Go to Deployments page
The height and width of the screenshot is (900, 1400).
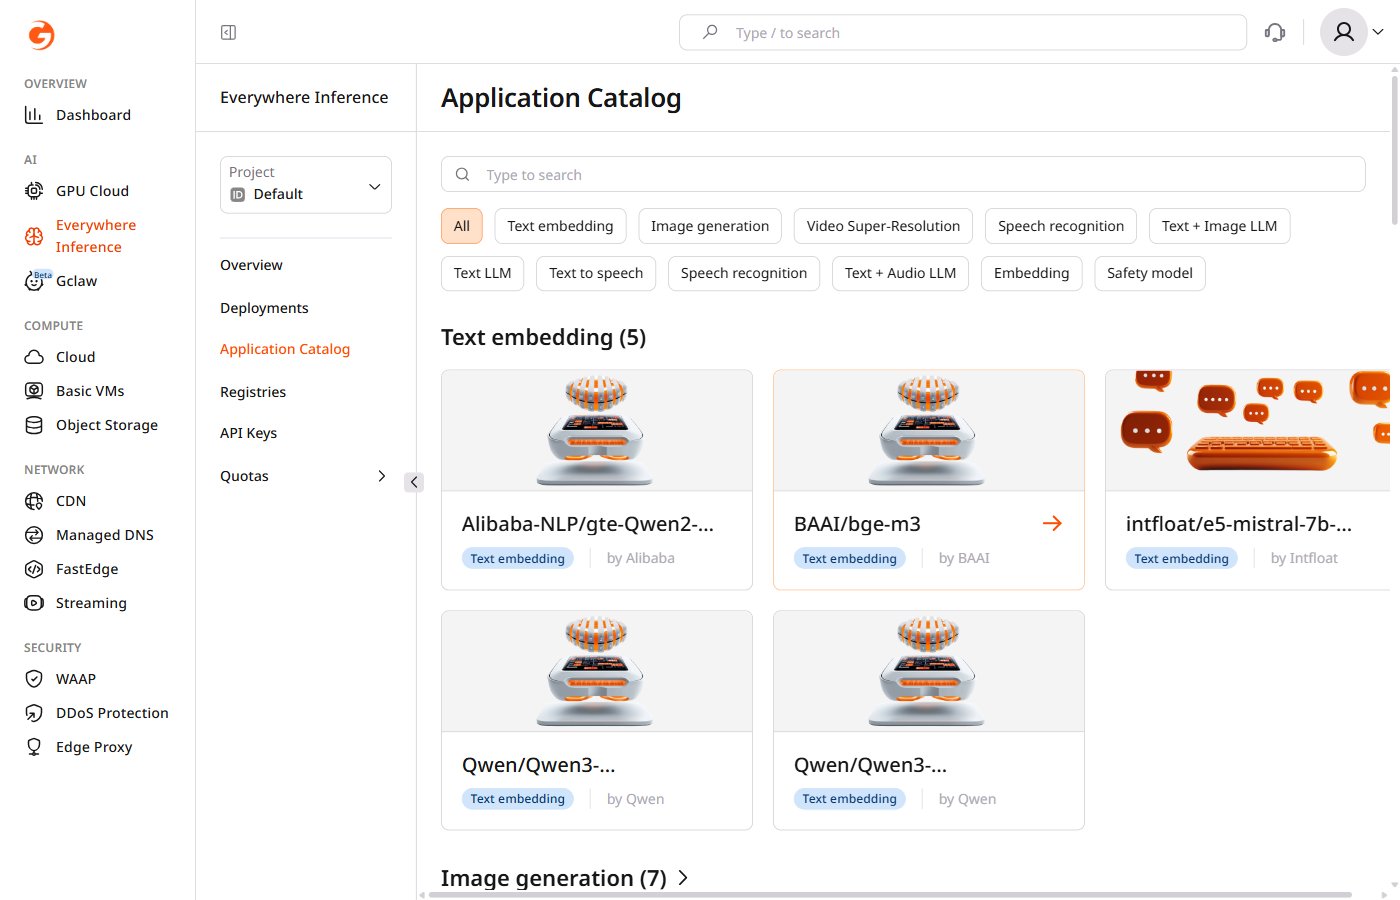[264, 308]
